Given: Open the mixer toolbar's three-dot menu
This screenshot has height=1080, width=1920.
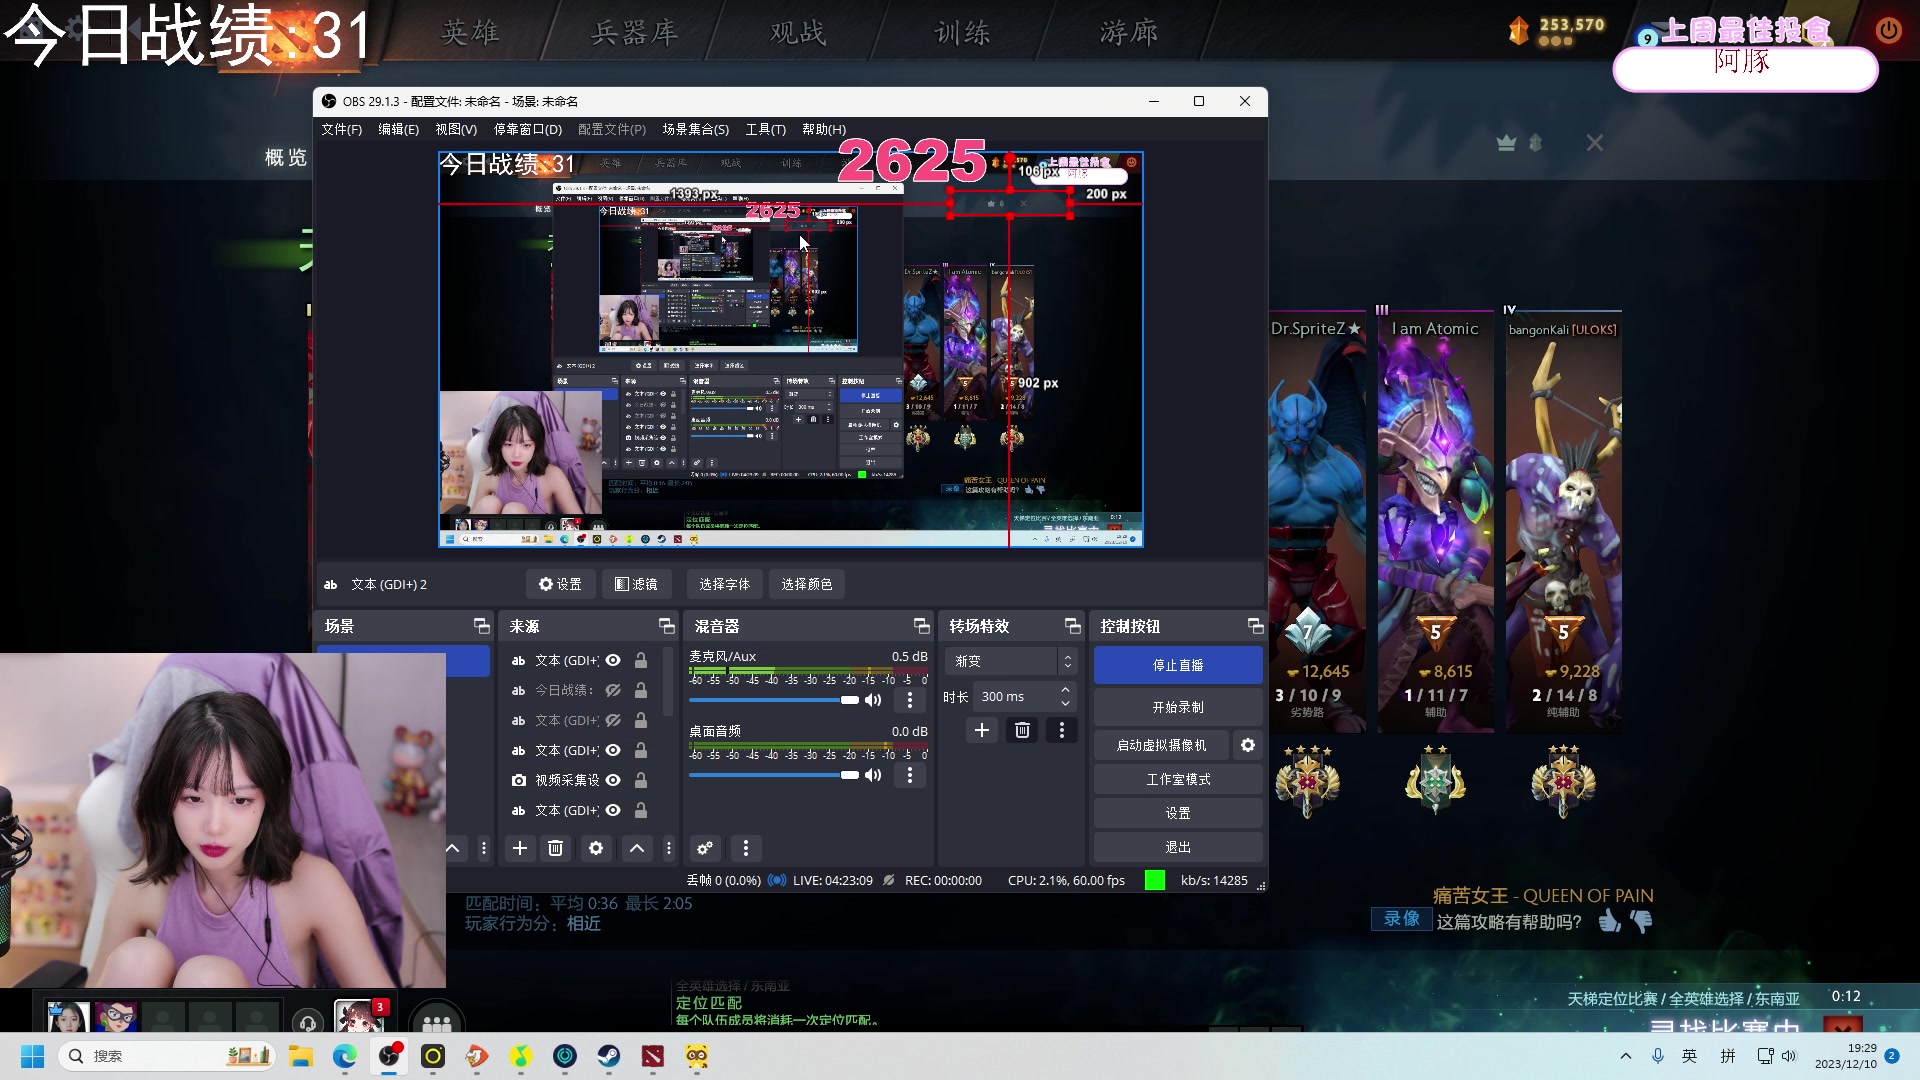Looking at the screenshot, I should (x=746, y=848).
